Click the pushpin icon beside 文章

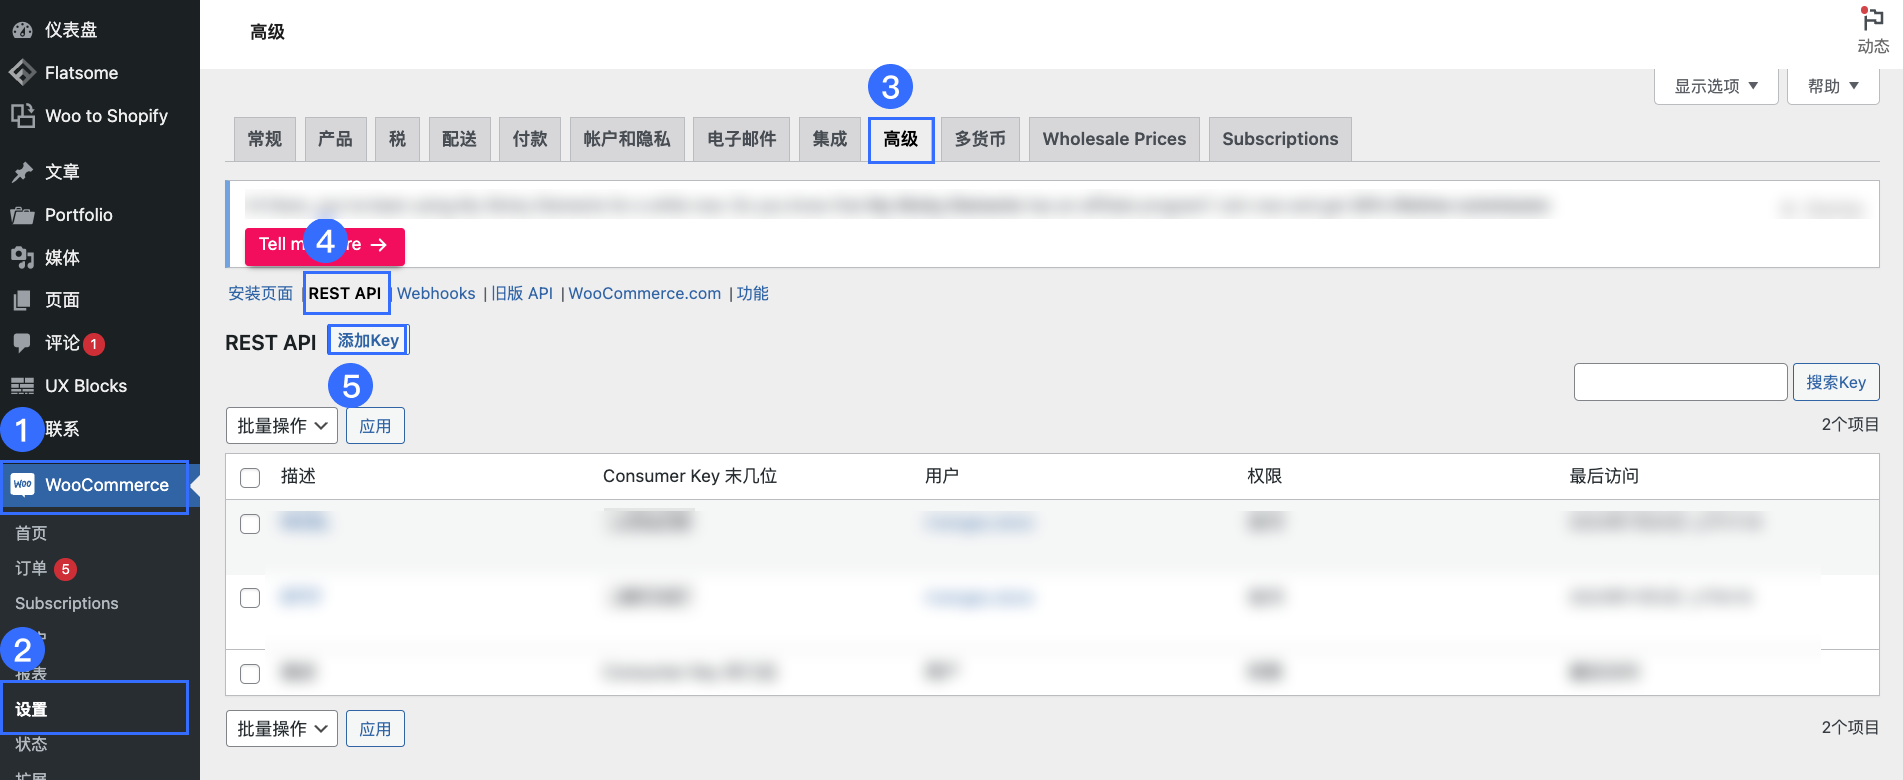[x=22, y=172]
